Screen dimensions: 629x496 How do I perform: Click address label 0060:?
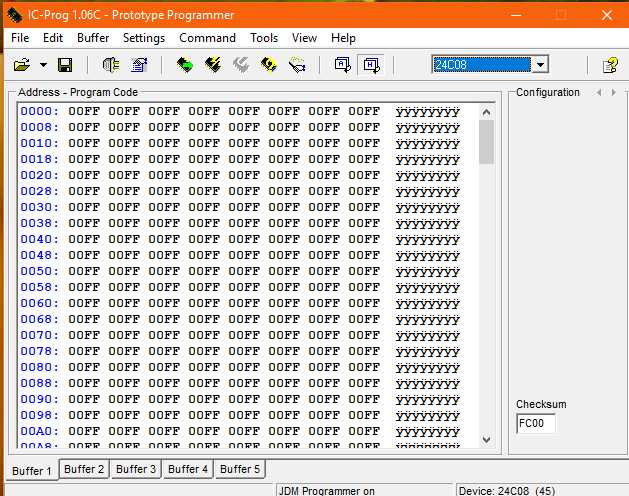[39, 303]
